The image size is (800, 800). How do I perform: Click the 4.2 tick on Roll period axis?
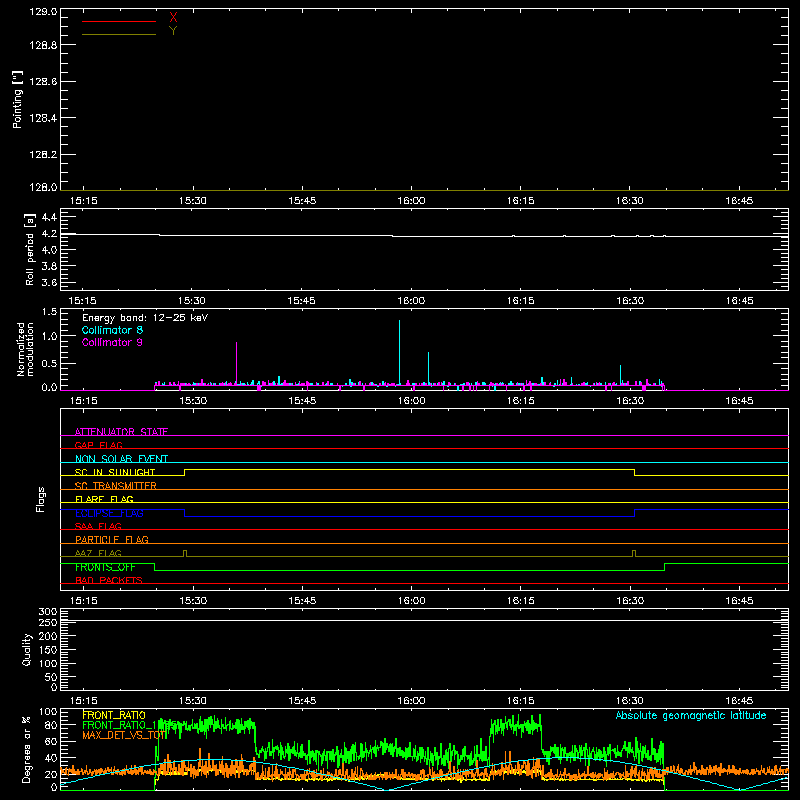[49, 234]
